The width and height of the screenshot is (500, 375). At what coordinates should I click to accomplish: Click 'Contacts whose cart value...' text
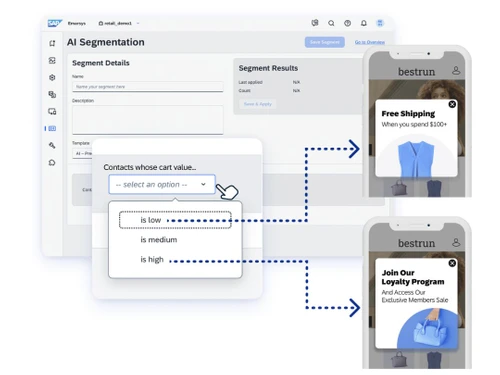pyautogui.click(x=150, y=167)
